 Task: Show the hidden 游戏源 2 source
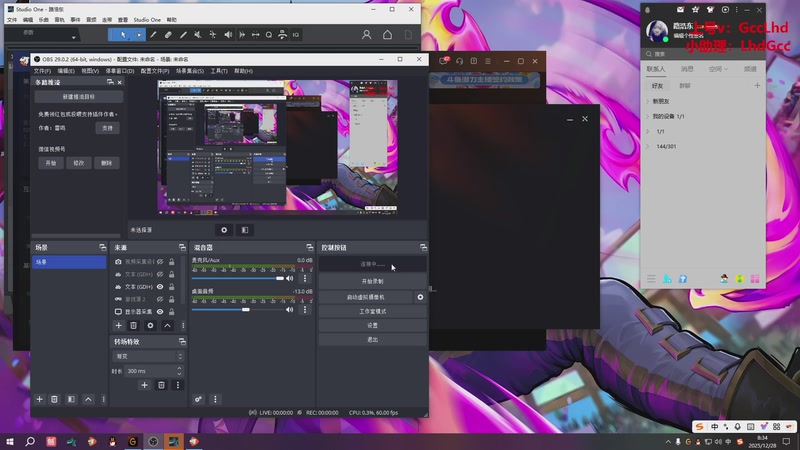click(160, 299)
